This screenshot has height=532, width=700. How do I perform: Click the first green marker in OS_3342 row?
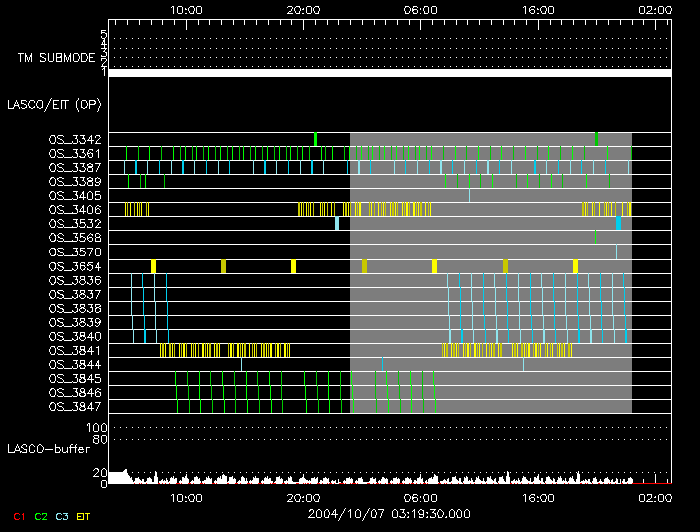coord(315,139)
